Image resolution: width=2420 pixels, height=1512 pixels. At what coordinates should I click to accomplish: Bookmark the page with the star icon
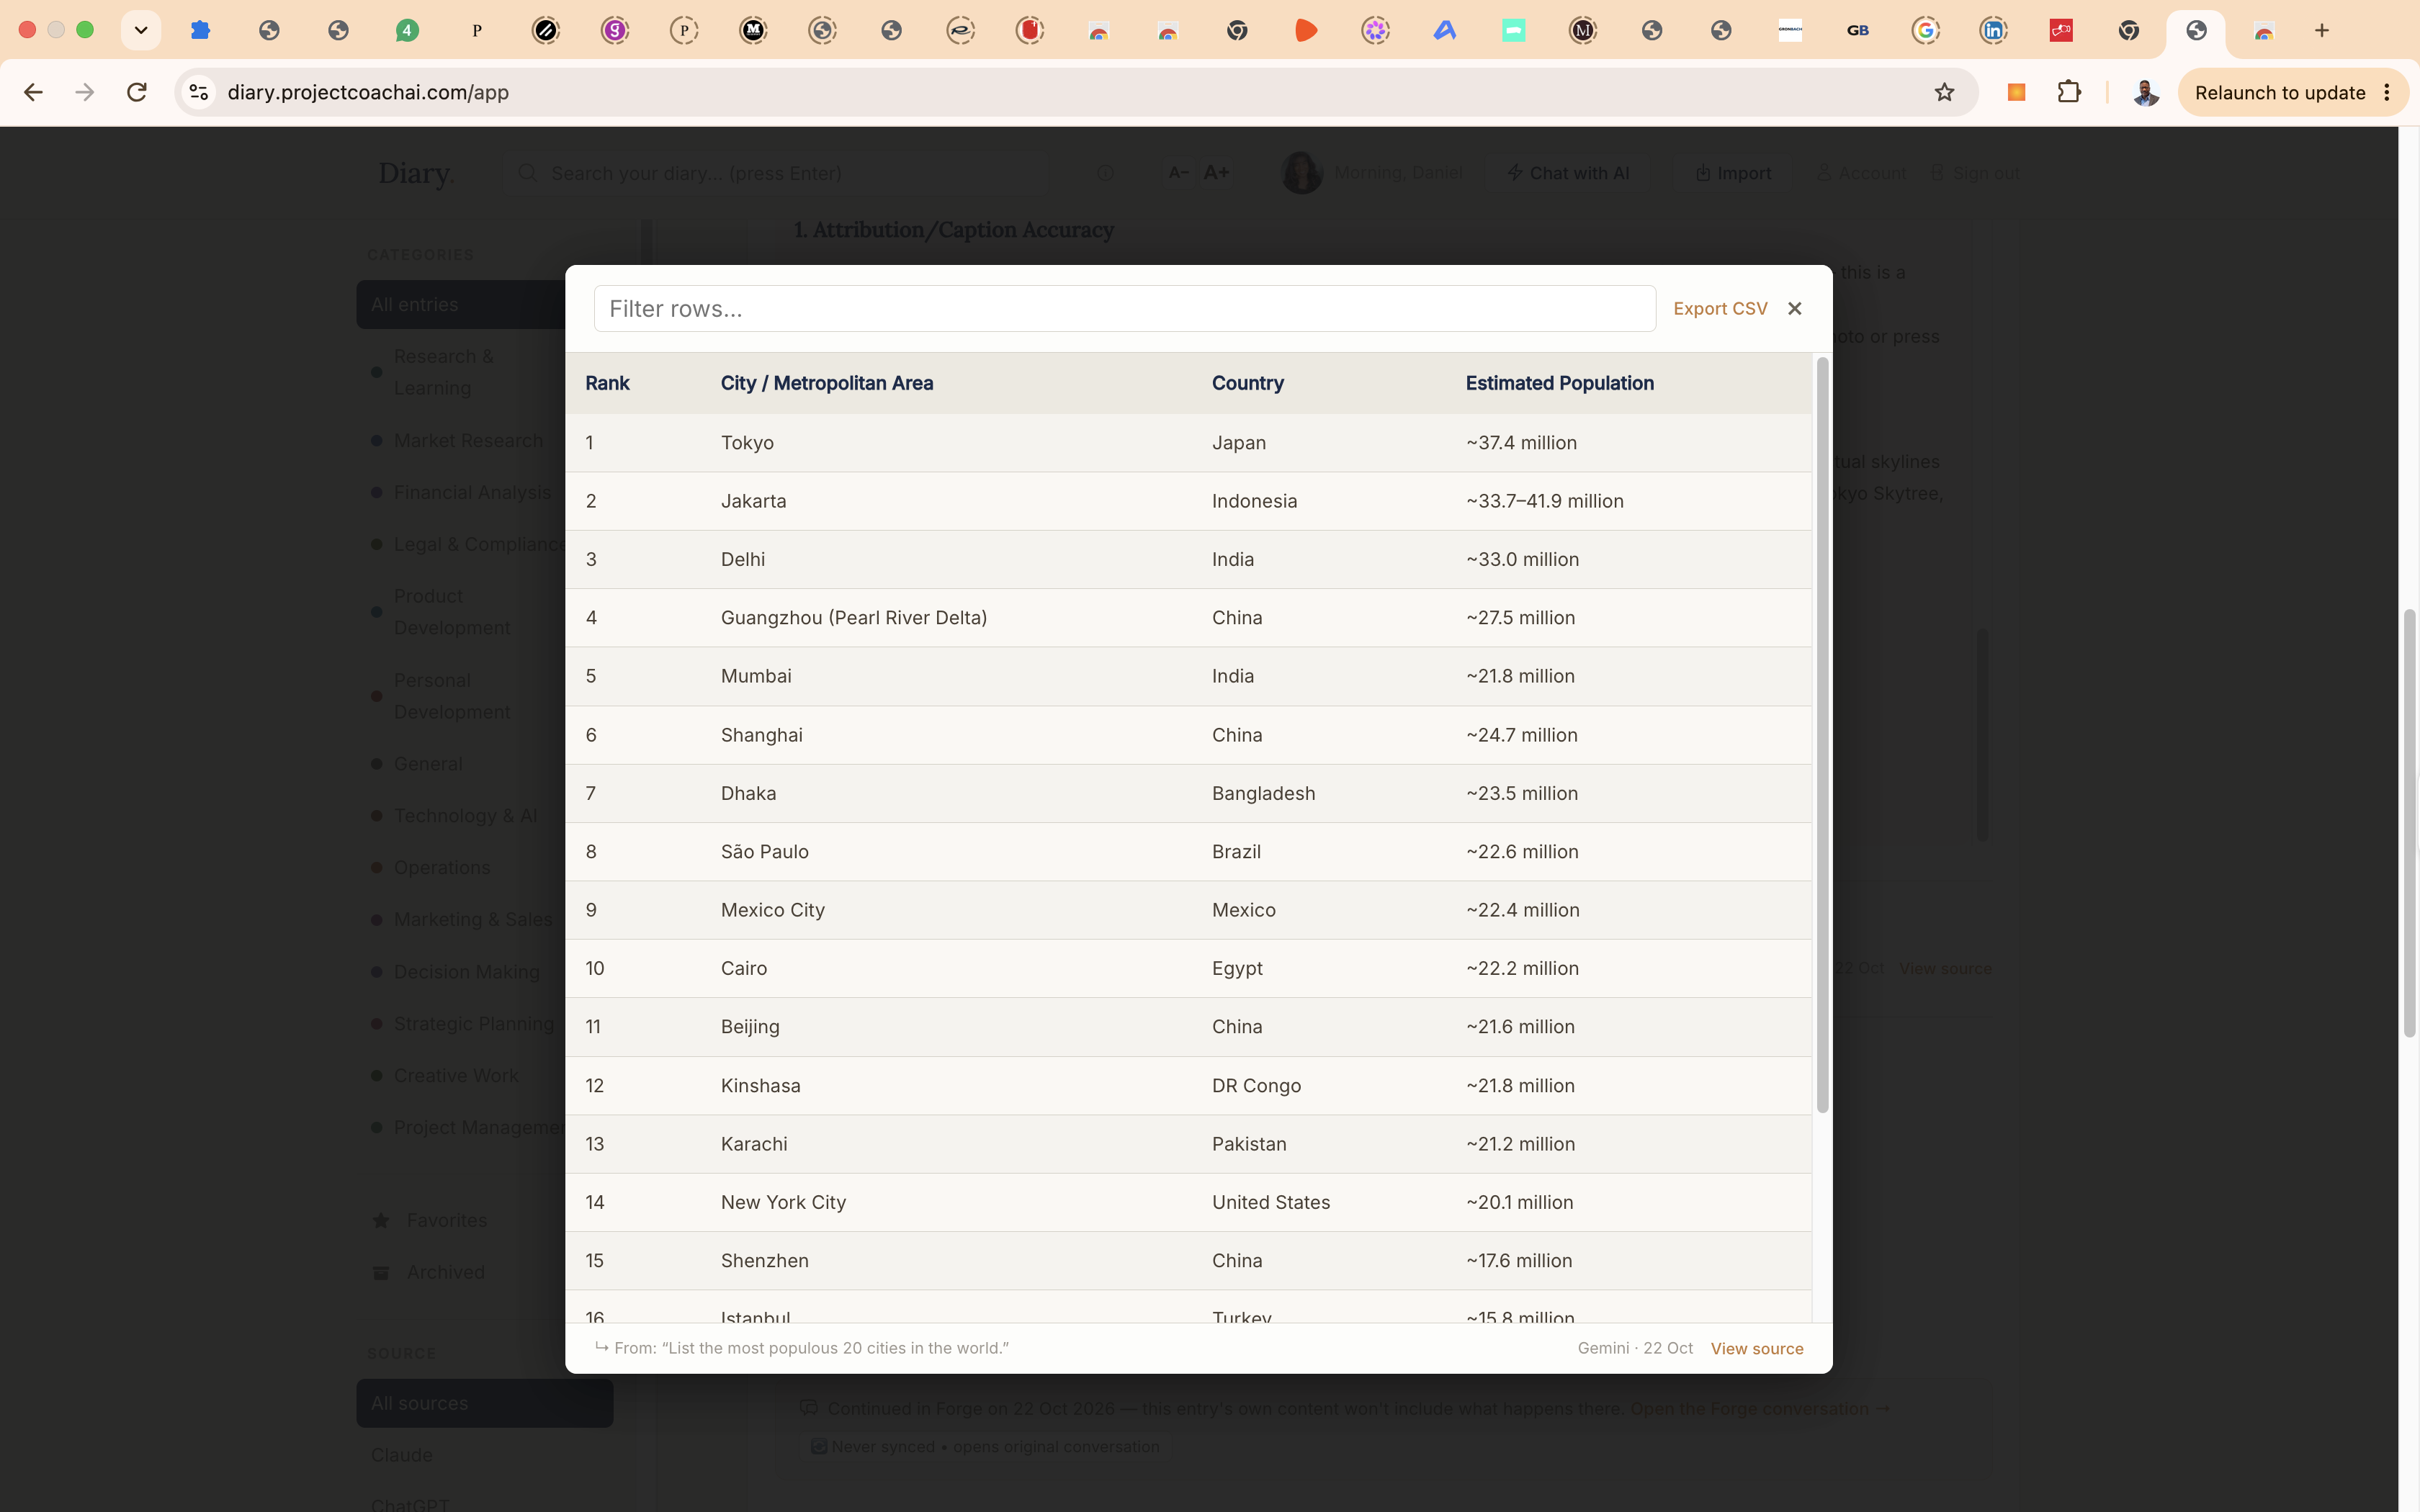(x=1943, y=92)
